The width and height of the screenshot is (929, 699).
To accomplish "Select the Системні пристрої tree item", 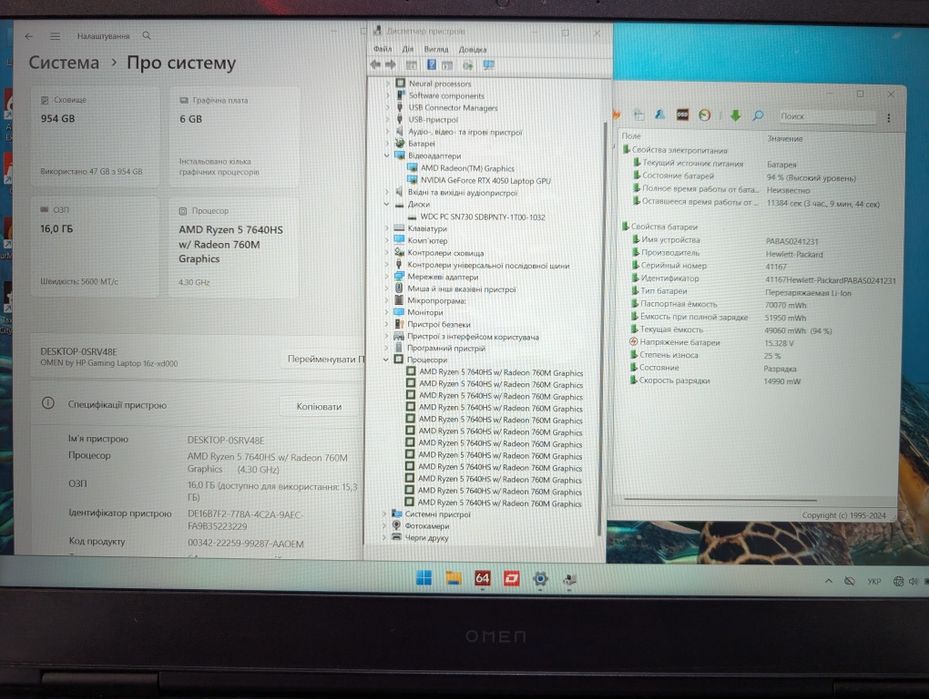I will [x=437, y=514].
